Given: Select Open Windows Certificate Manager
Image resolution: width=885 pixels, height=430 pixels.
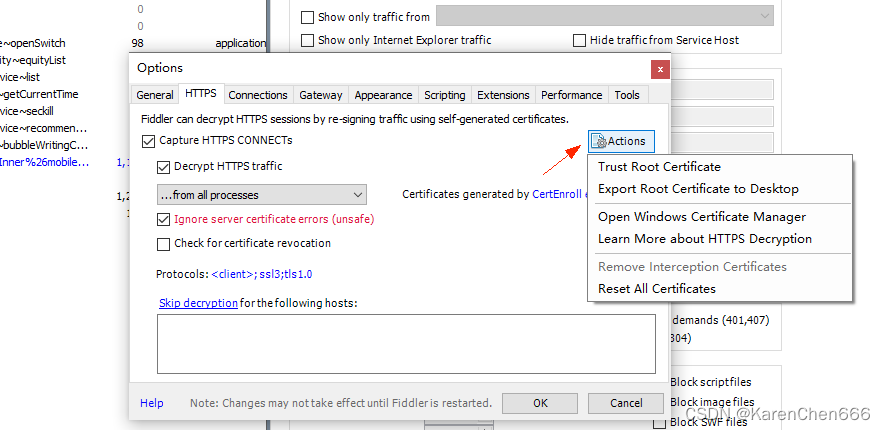Looking at the screenshot, I should (720, 217).
